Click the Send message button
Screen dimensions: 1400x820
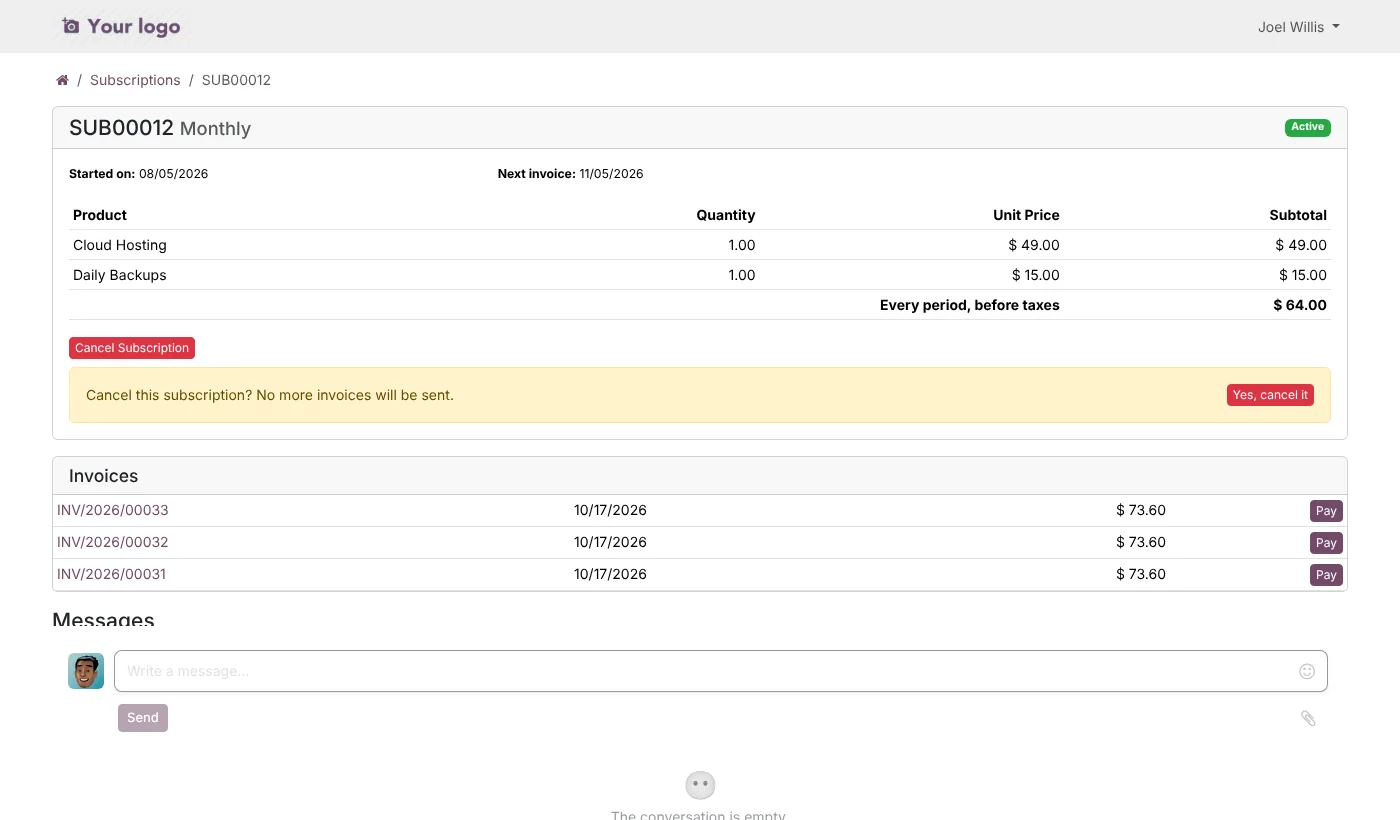pyautogui.click(x=143, y=718)
